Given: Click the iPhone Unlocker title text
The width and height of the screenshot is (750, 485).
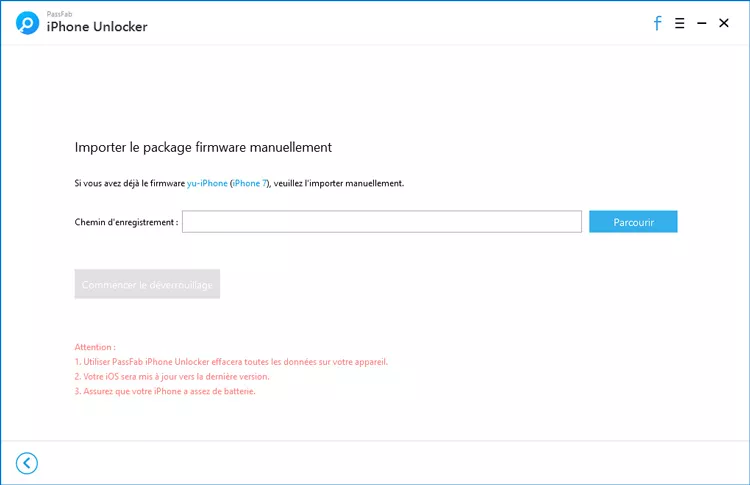Looking at the screenshot, I should tap(97, 27).
